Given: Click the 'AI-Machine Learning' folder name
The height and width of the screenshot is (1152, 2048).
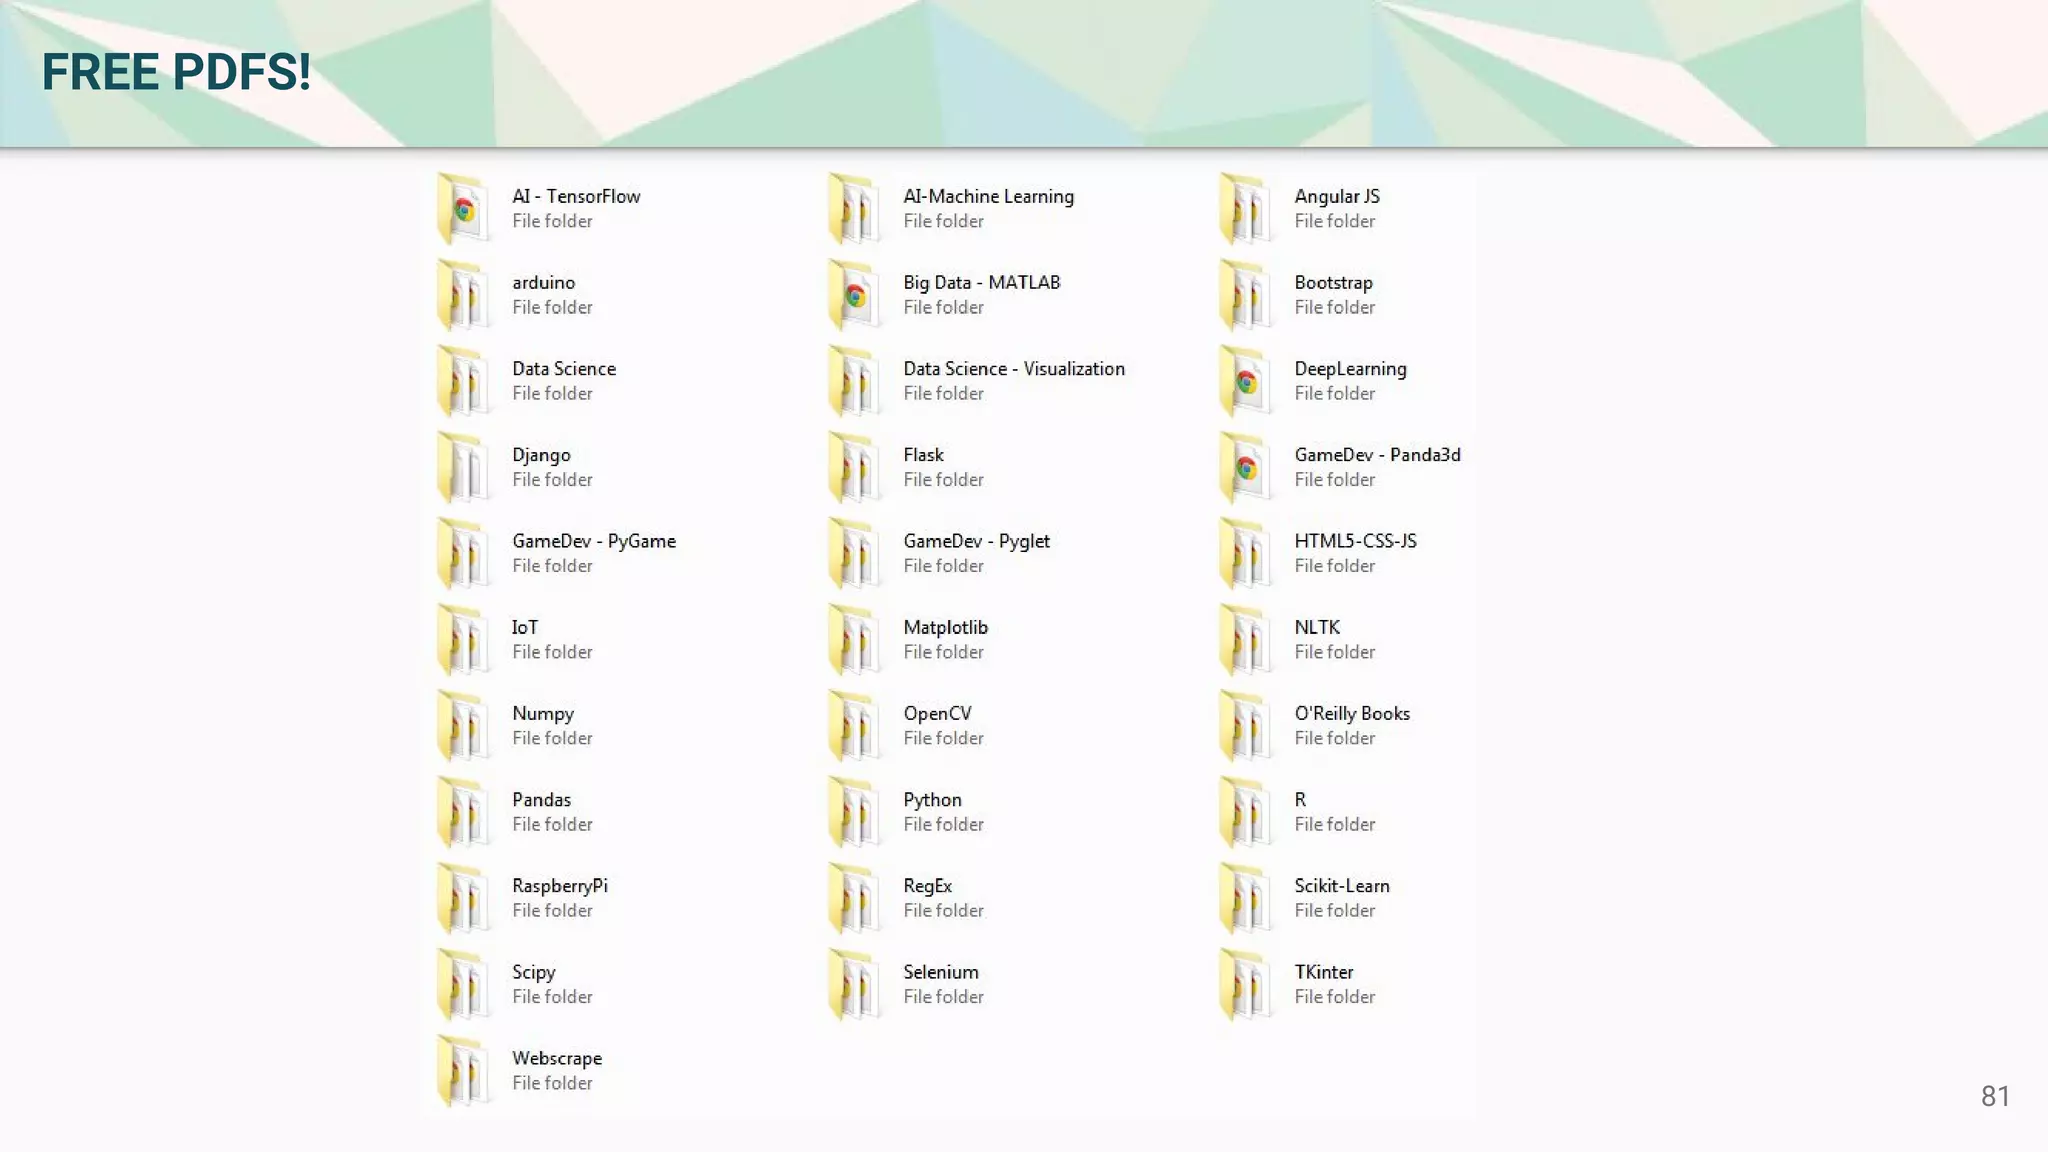Looking at the screenshot, I should coord(988,197).
